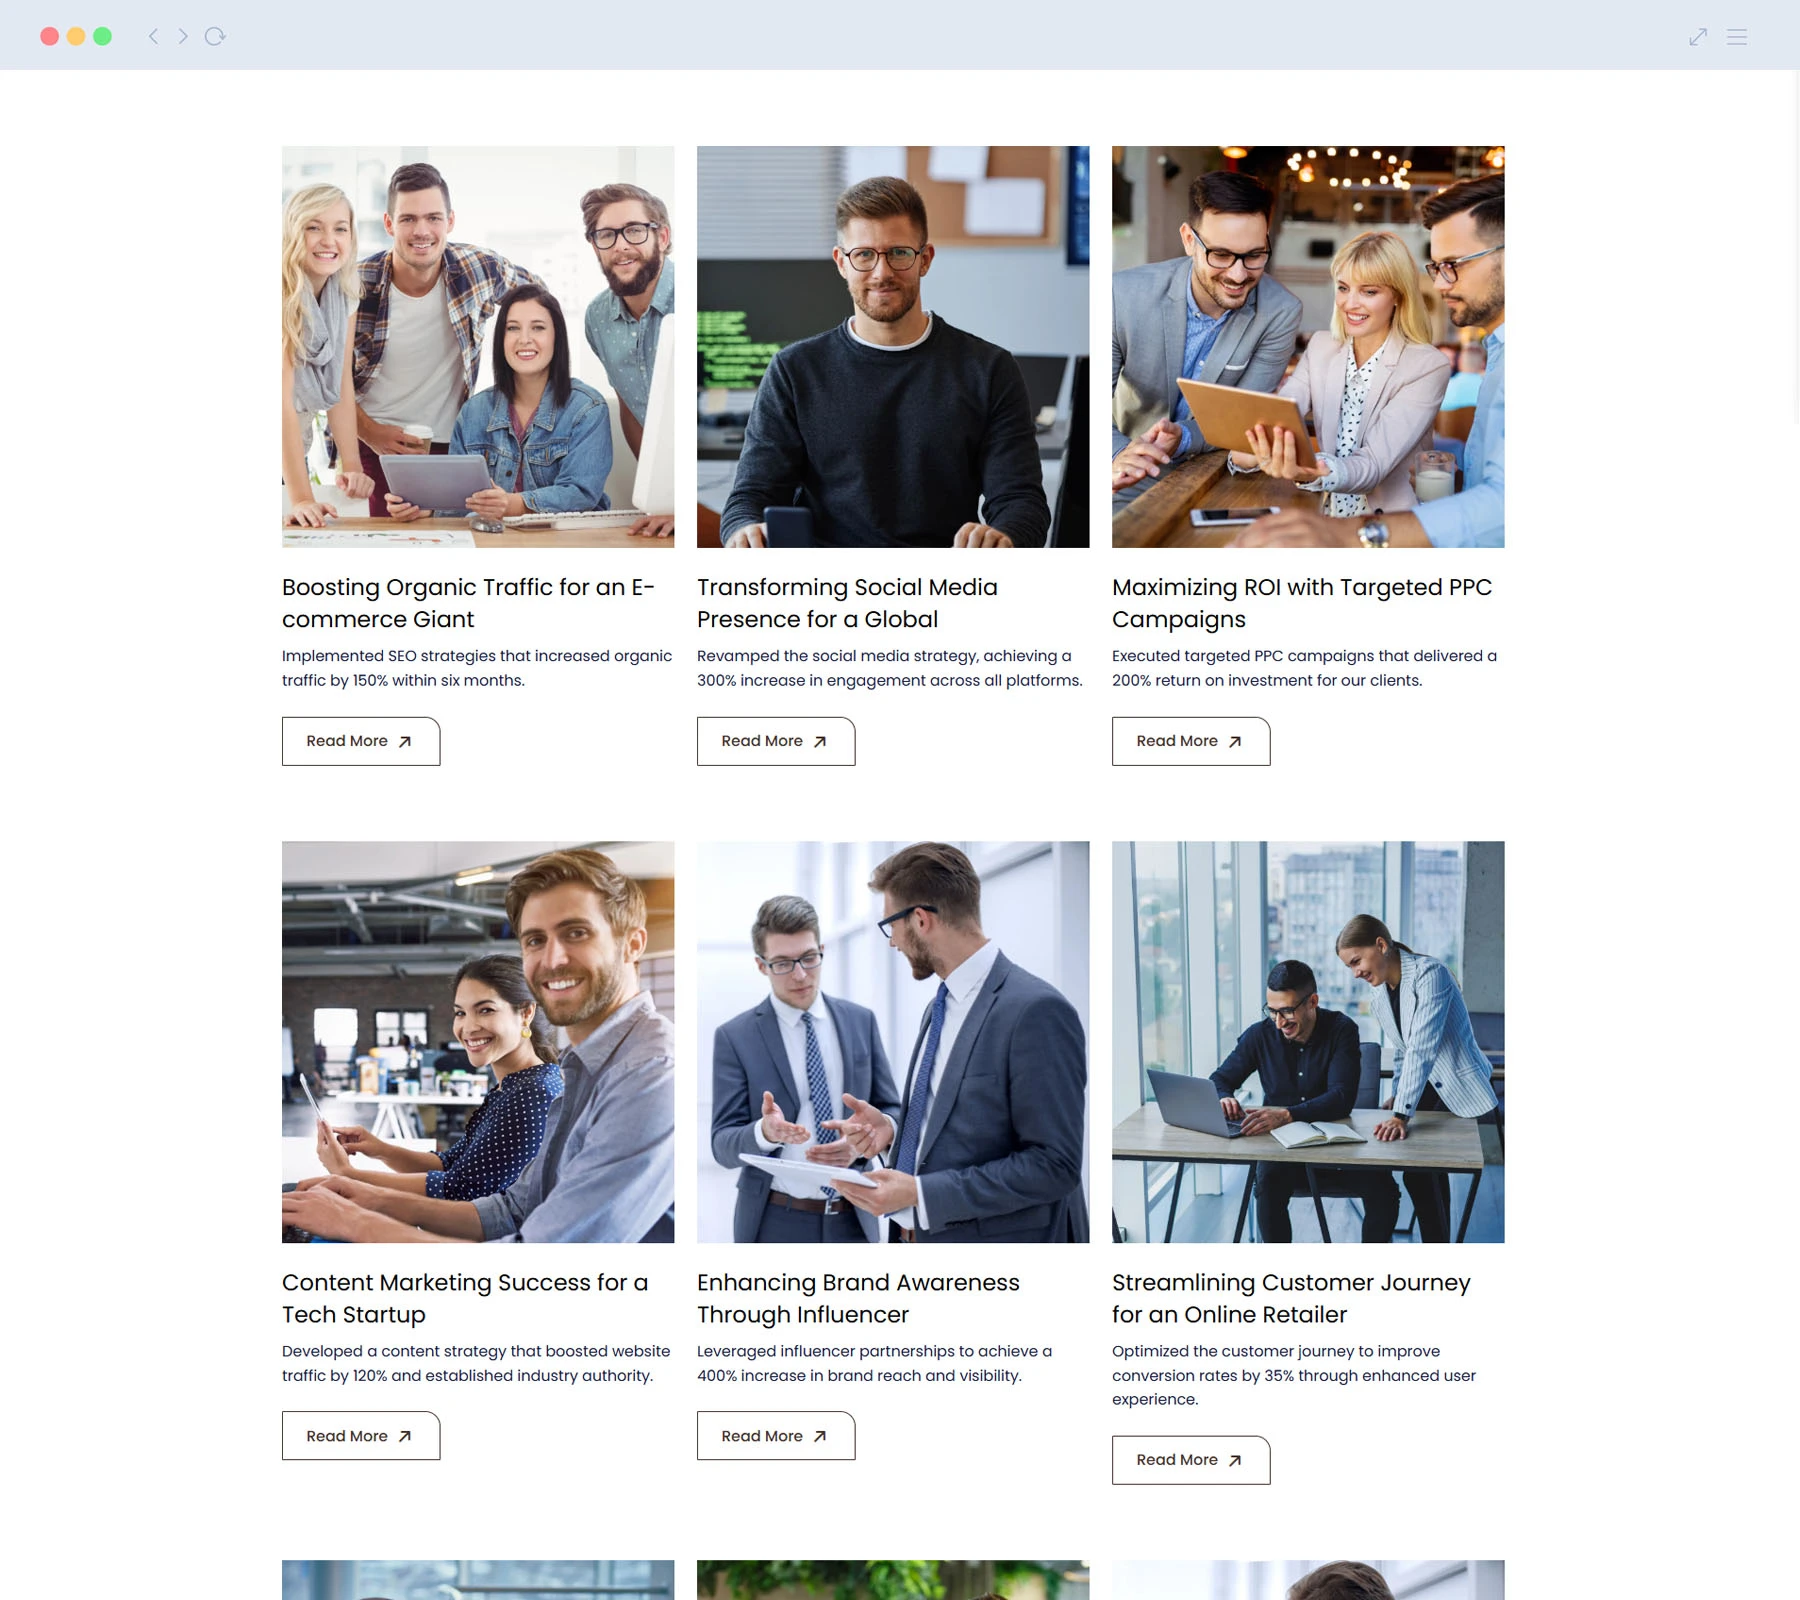Click the red close window dot
Viewport: 1800px width, 1600px height.
[49, 36]
